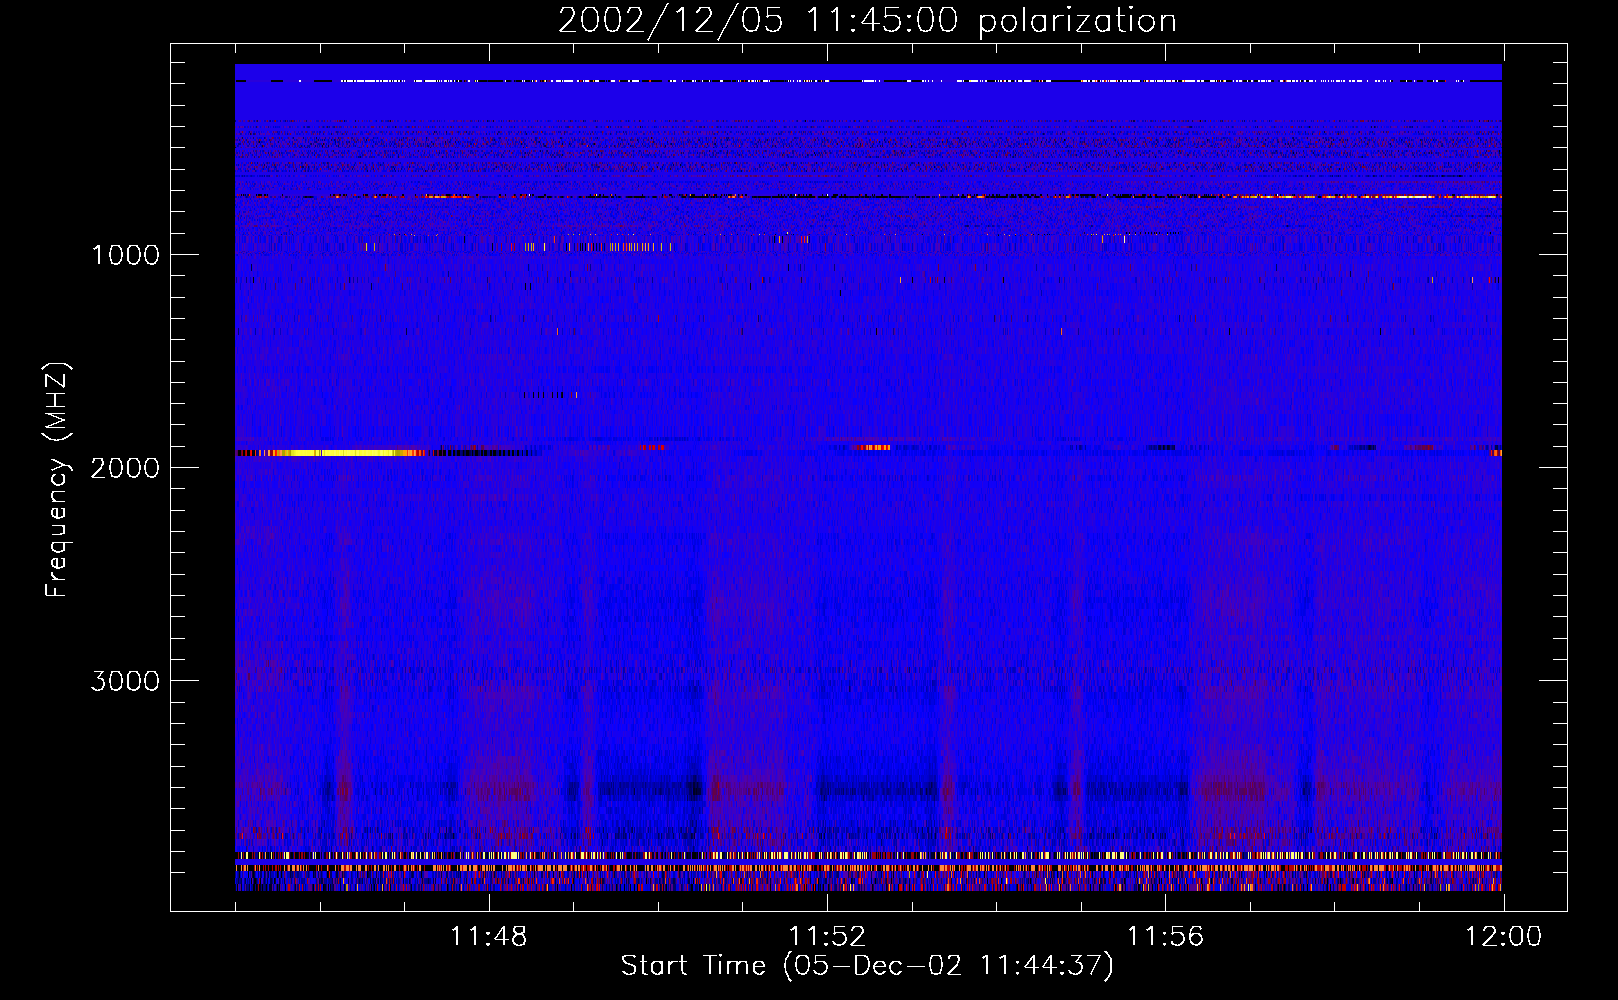Click the plot title "2002/12/05 11:45:00 polarization"
This screenshot has width=1618, height=1000.
point(867,20)
